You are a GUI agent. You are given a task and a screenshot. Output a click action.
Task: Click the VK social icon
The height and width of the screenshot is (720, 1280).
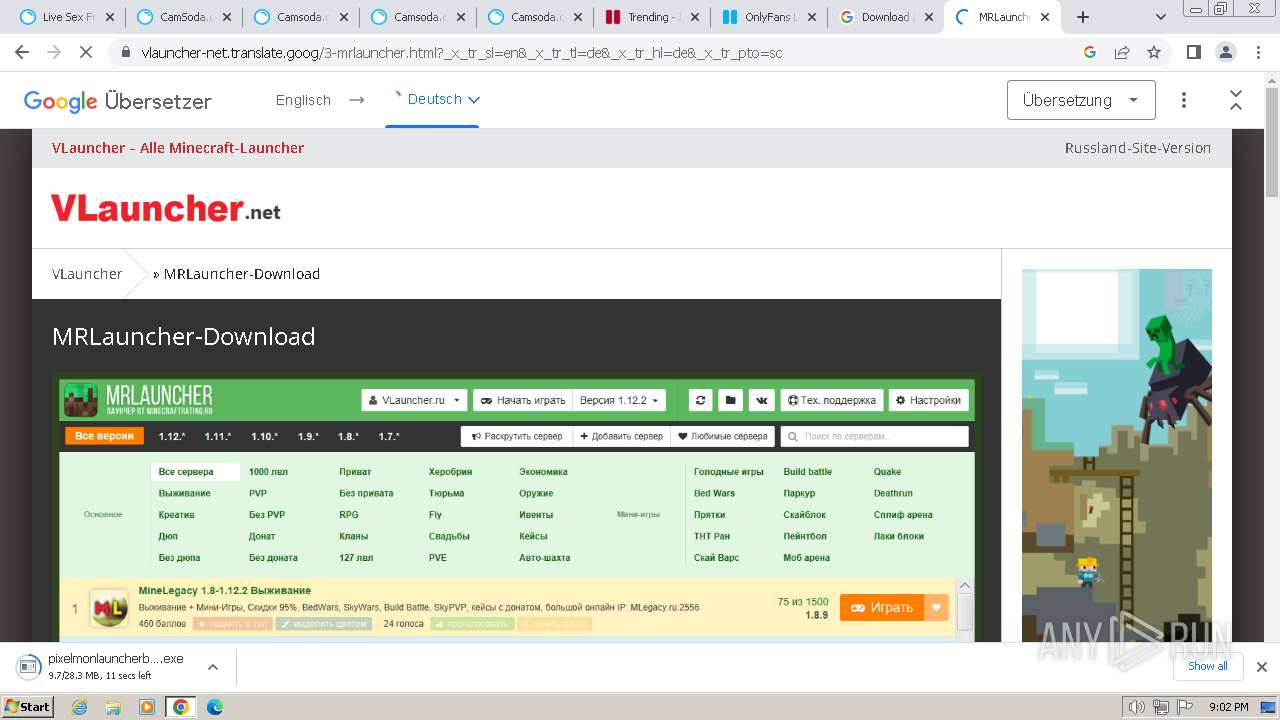pyautogui.click(x=762, y=400)
